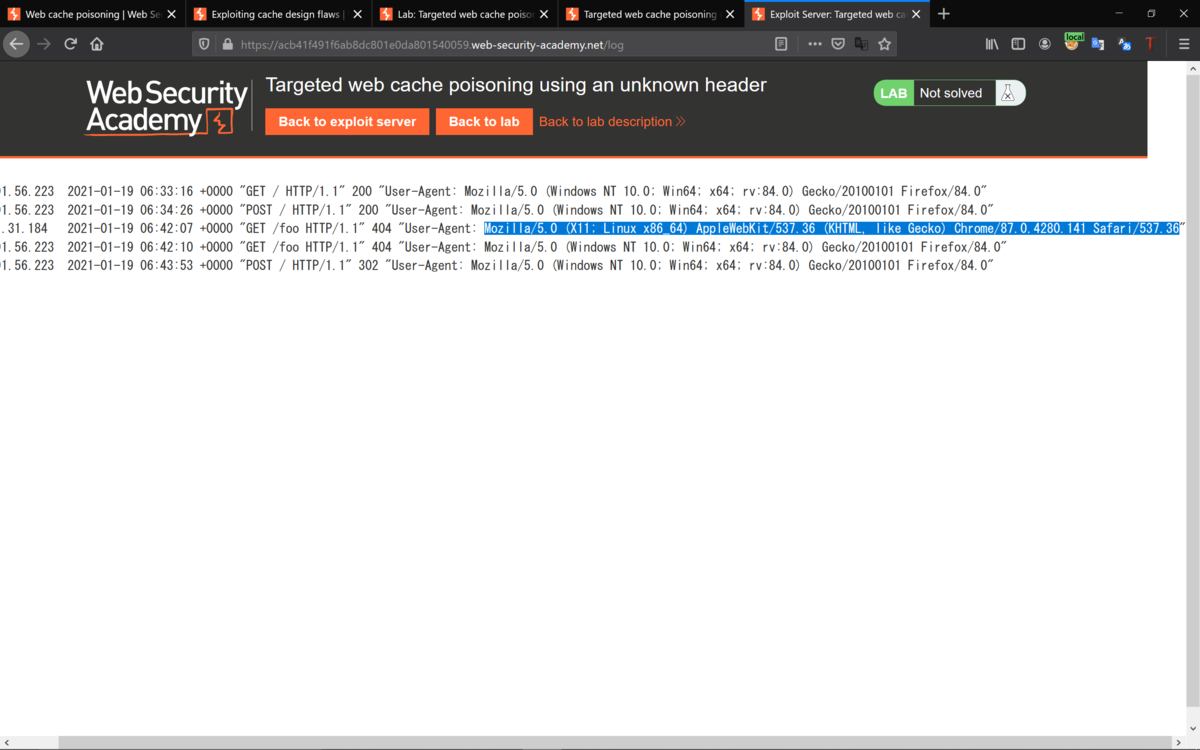Close the Exploit Server tab
Screen dimensions: 1200x750
pos(916,14)
